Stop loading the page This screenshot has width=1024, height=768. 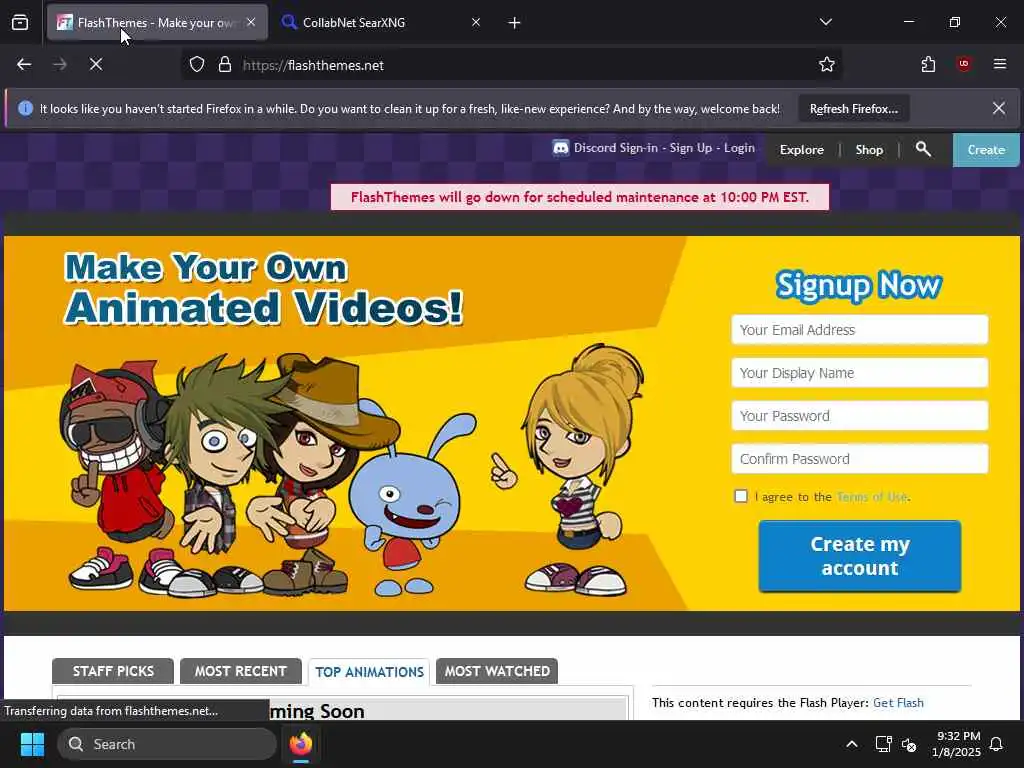pyautogui.click(x=96, y=64)
